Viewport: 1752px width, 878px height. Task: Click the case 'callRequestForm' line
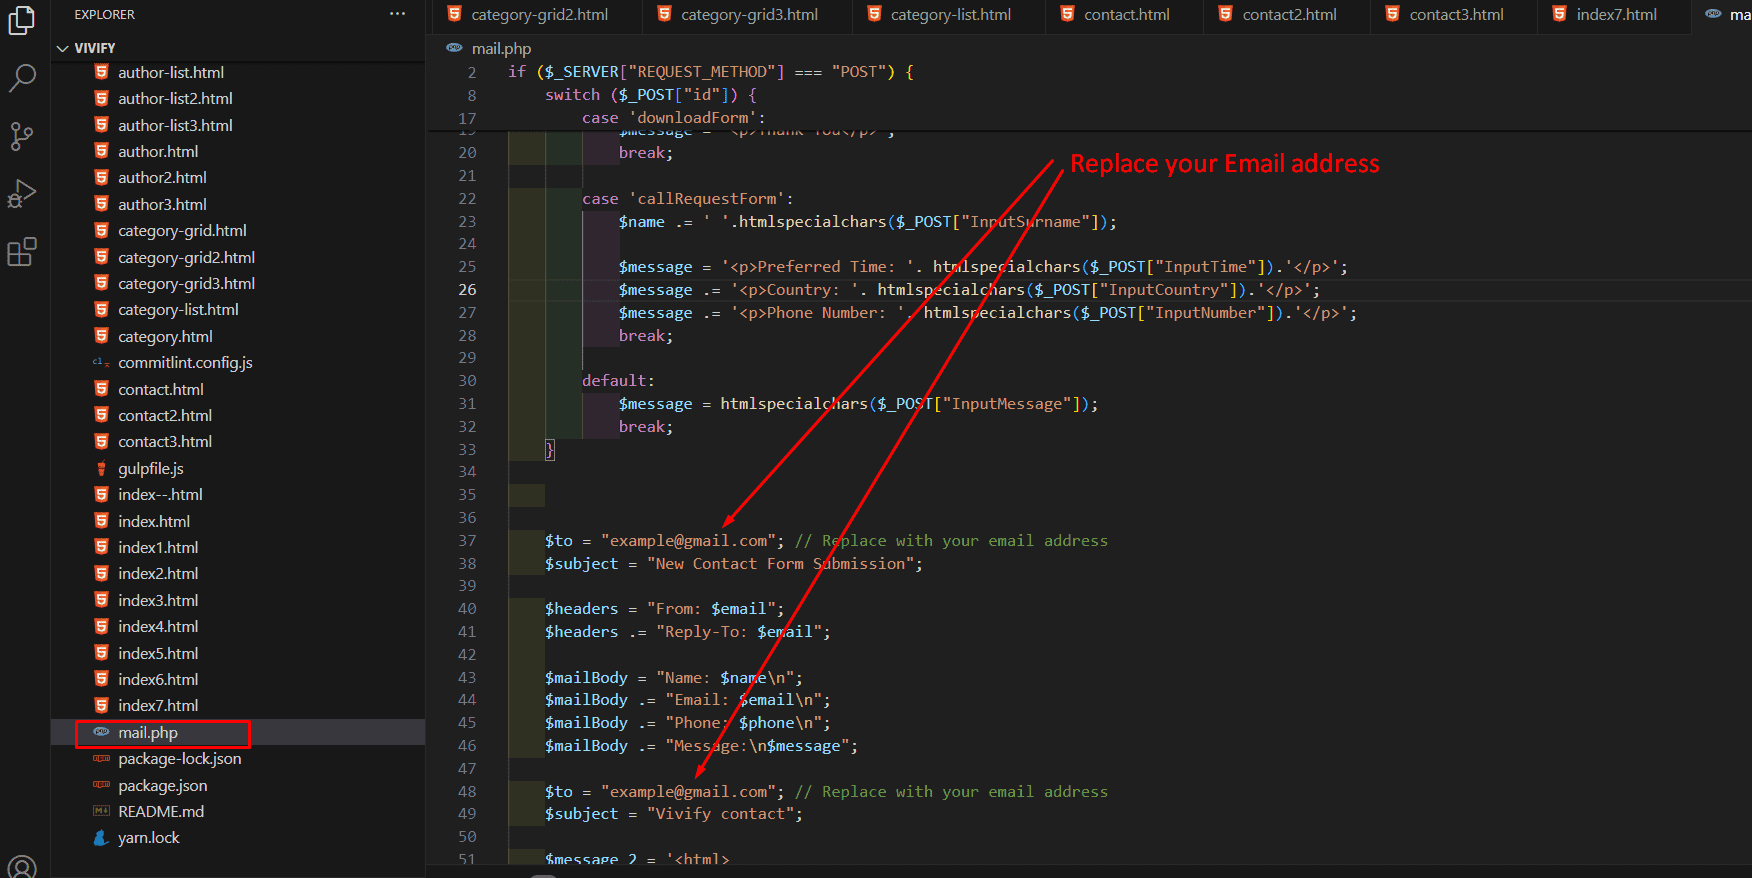tap(687, 198)
